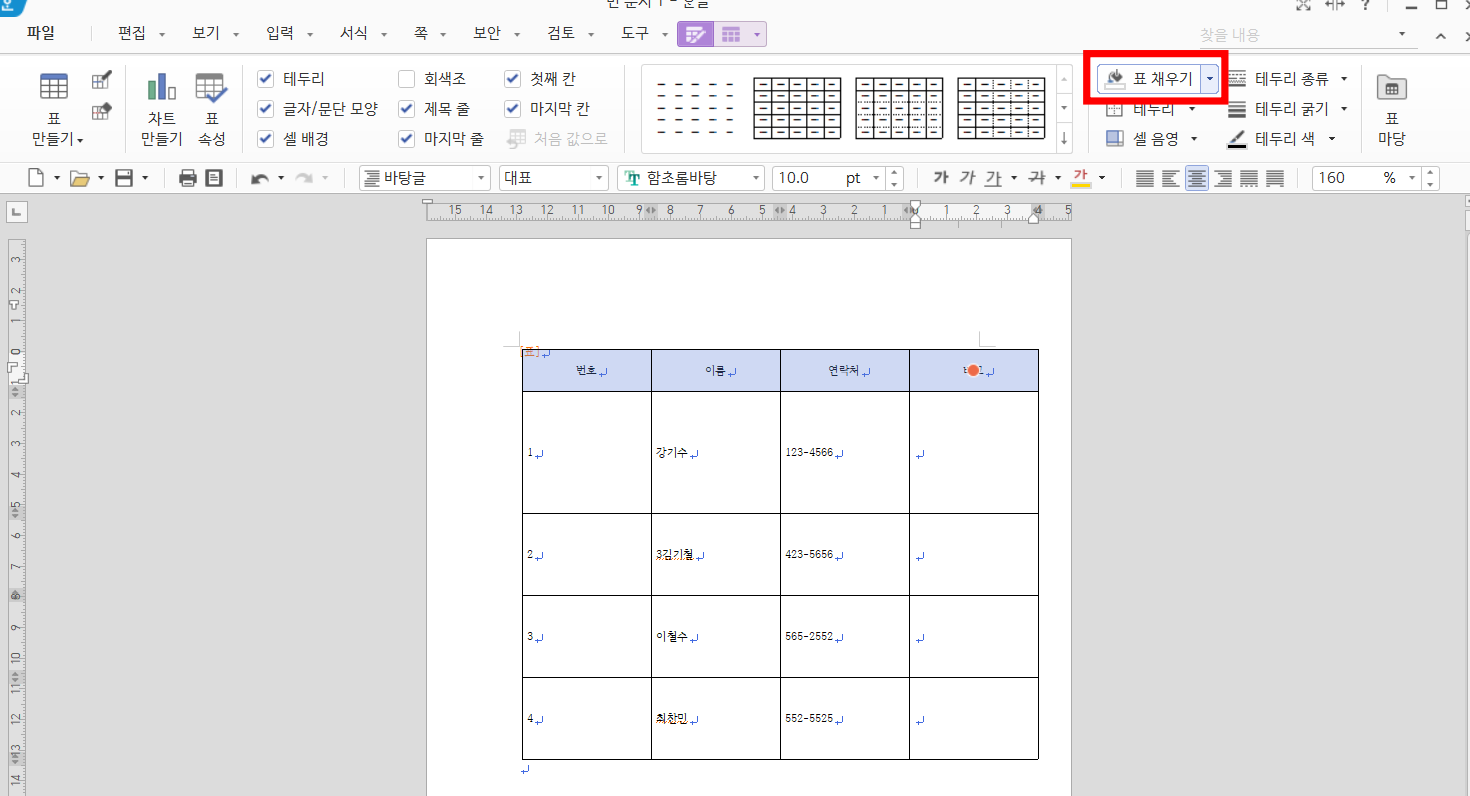Open the 파일 menu
The width and height of the screenshot is (1470, 796).
(41, 34)
